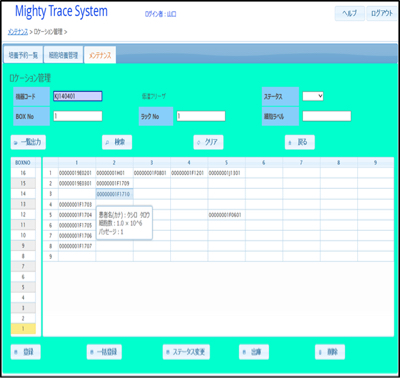400x378 pixels.
Task: Click the 出庫 button
Action: click(254, 352)
